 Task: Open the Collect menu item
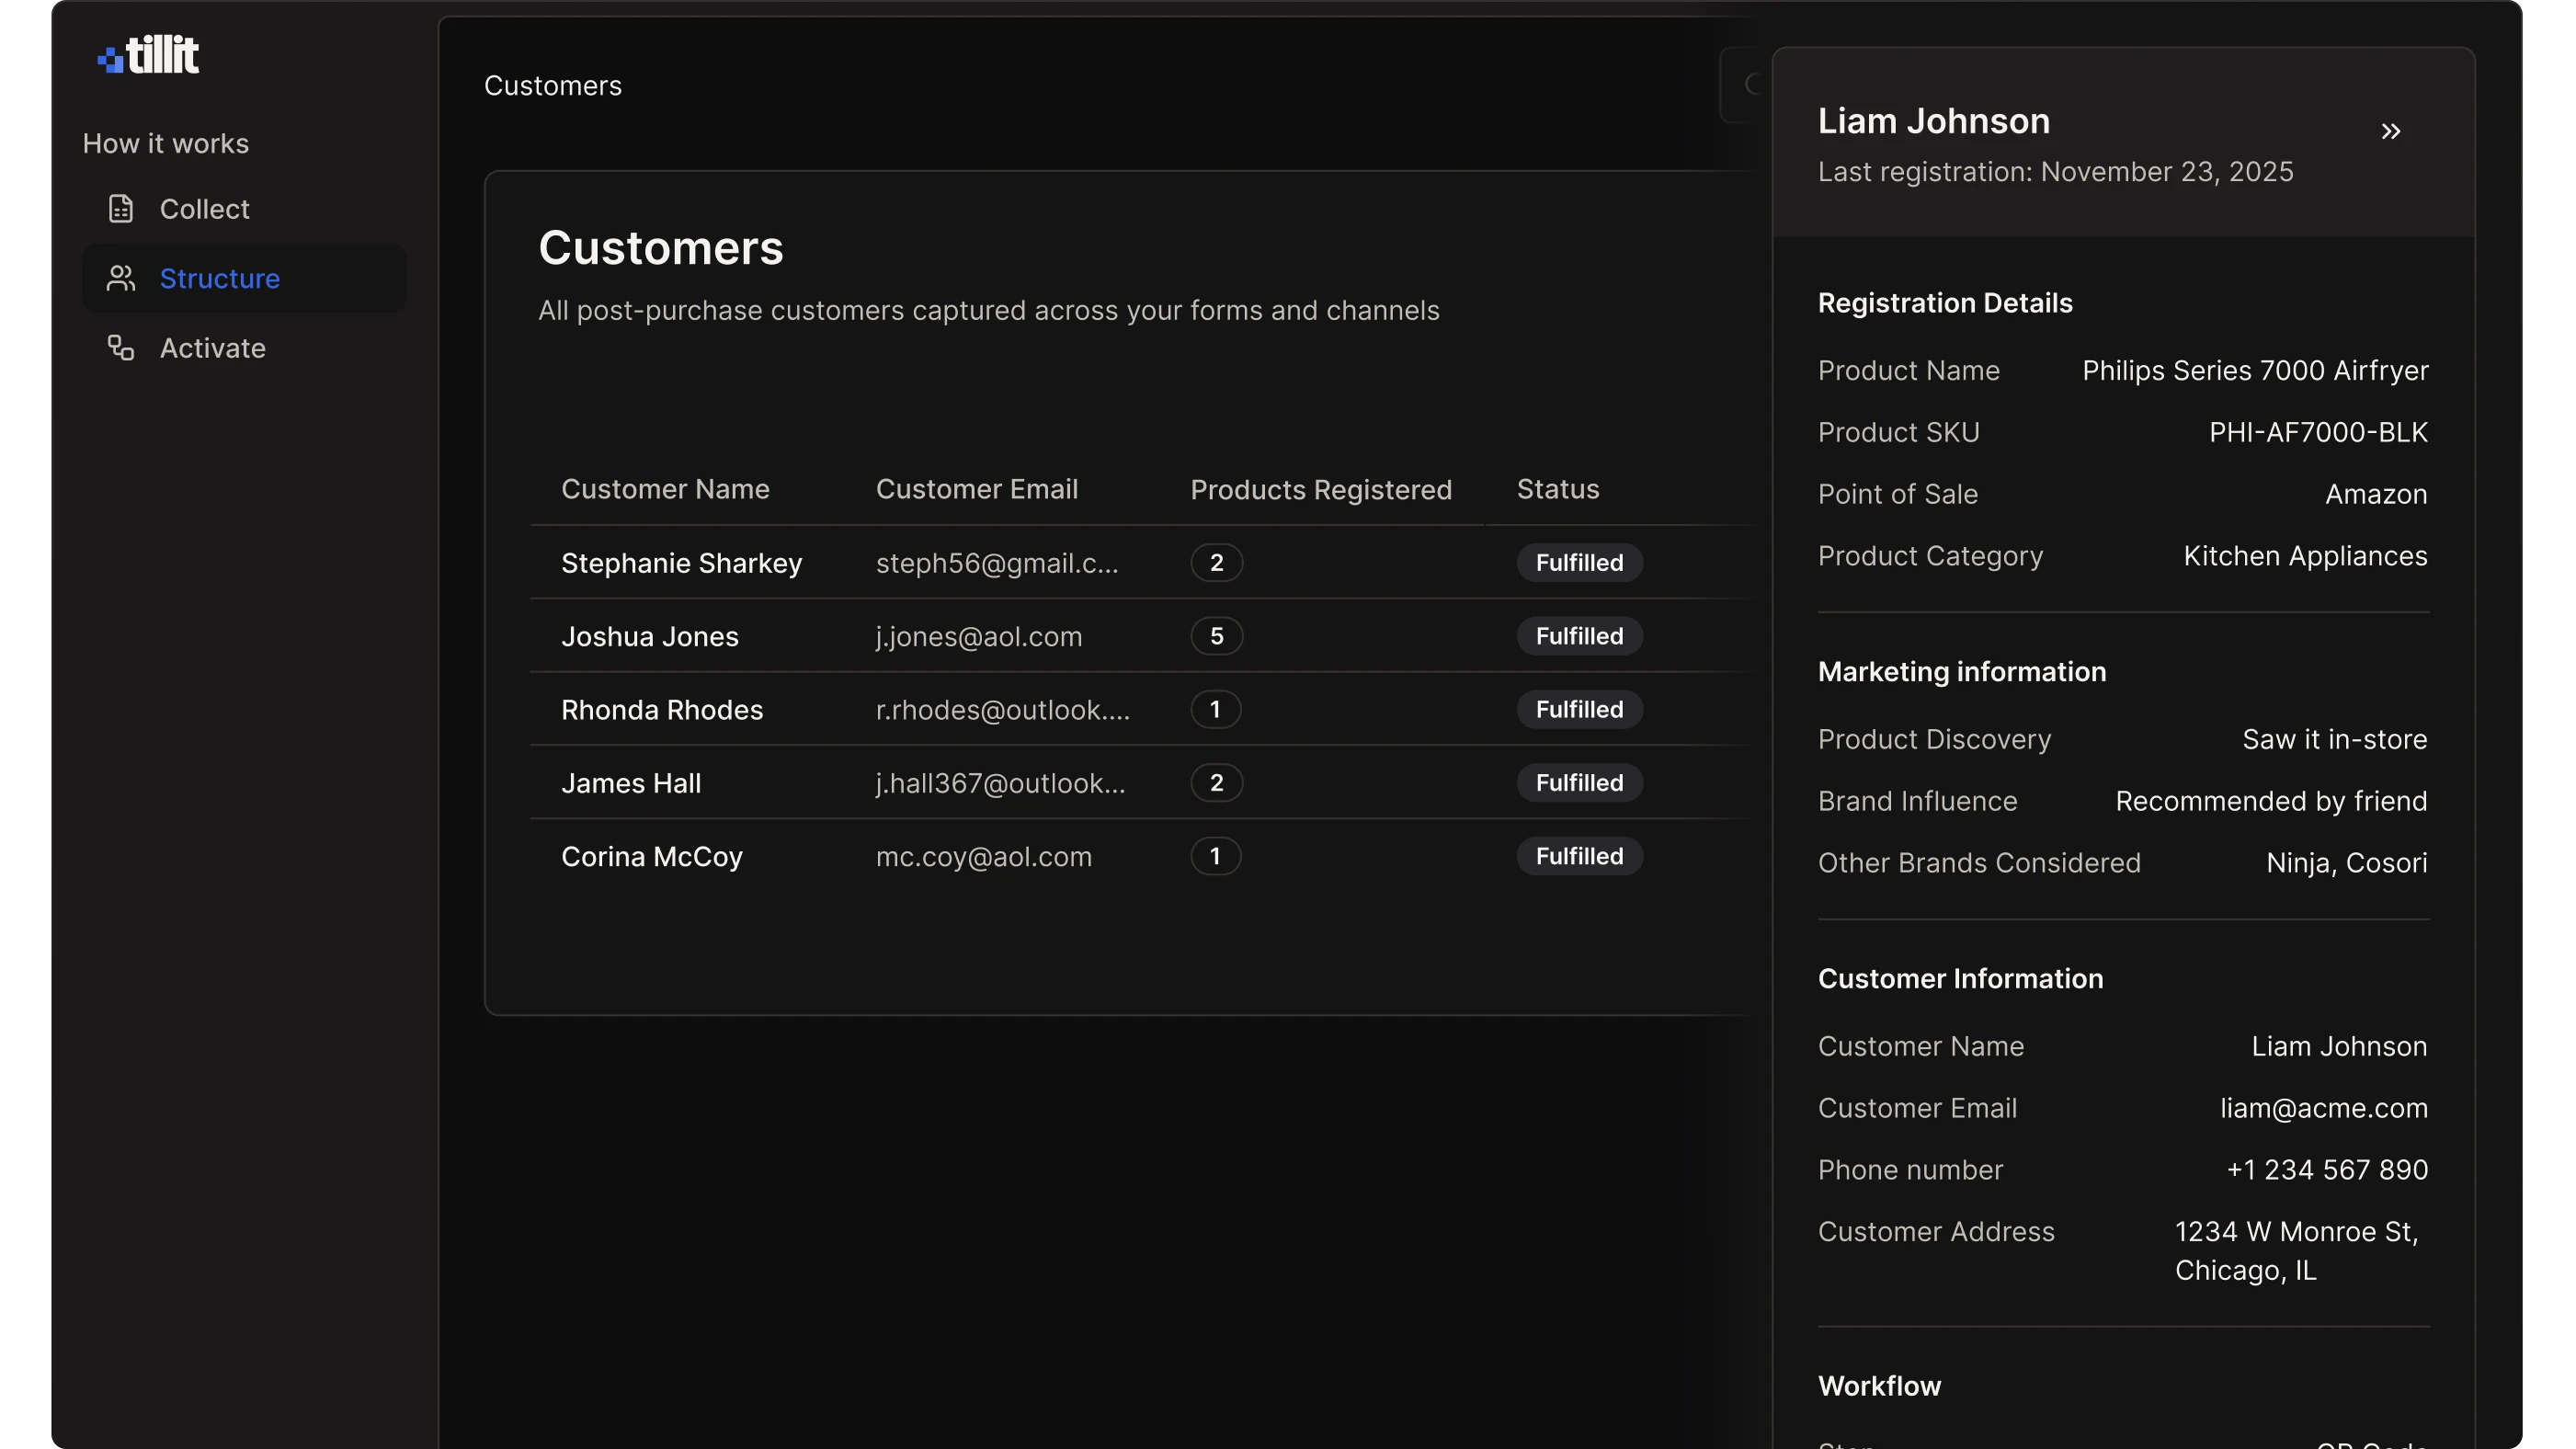[x=204, y=209]
